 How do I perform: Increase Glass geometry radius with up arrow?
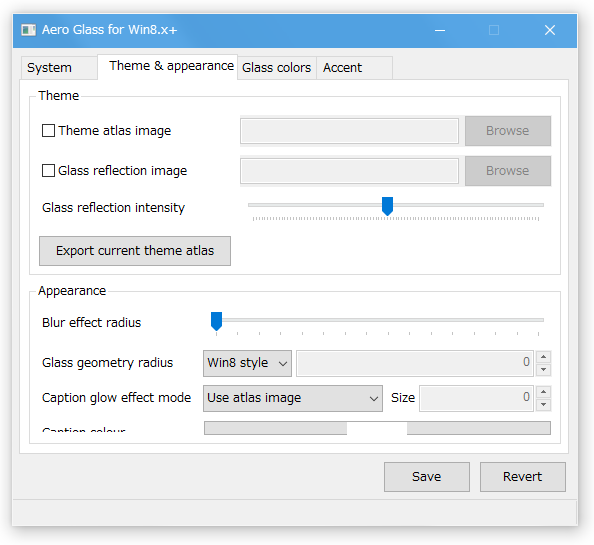[544, 357]
